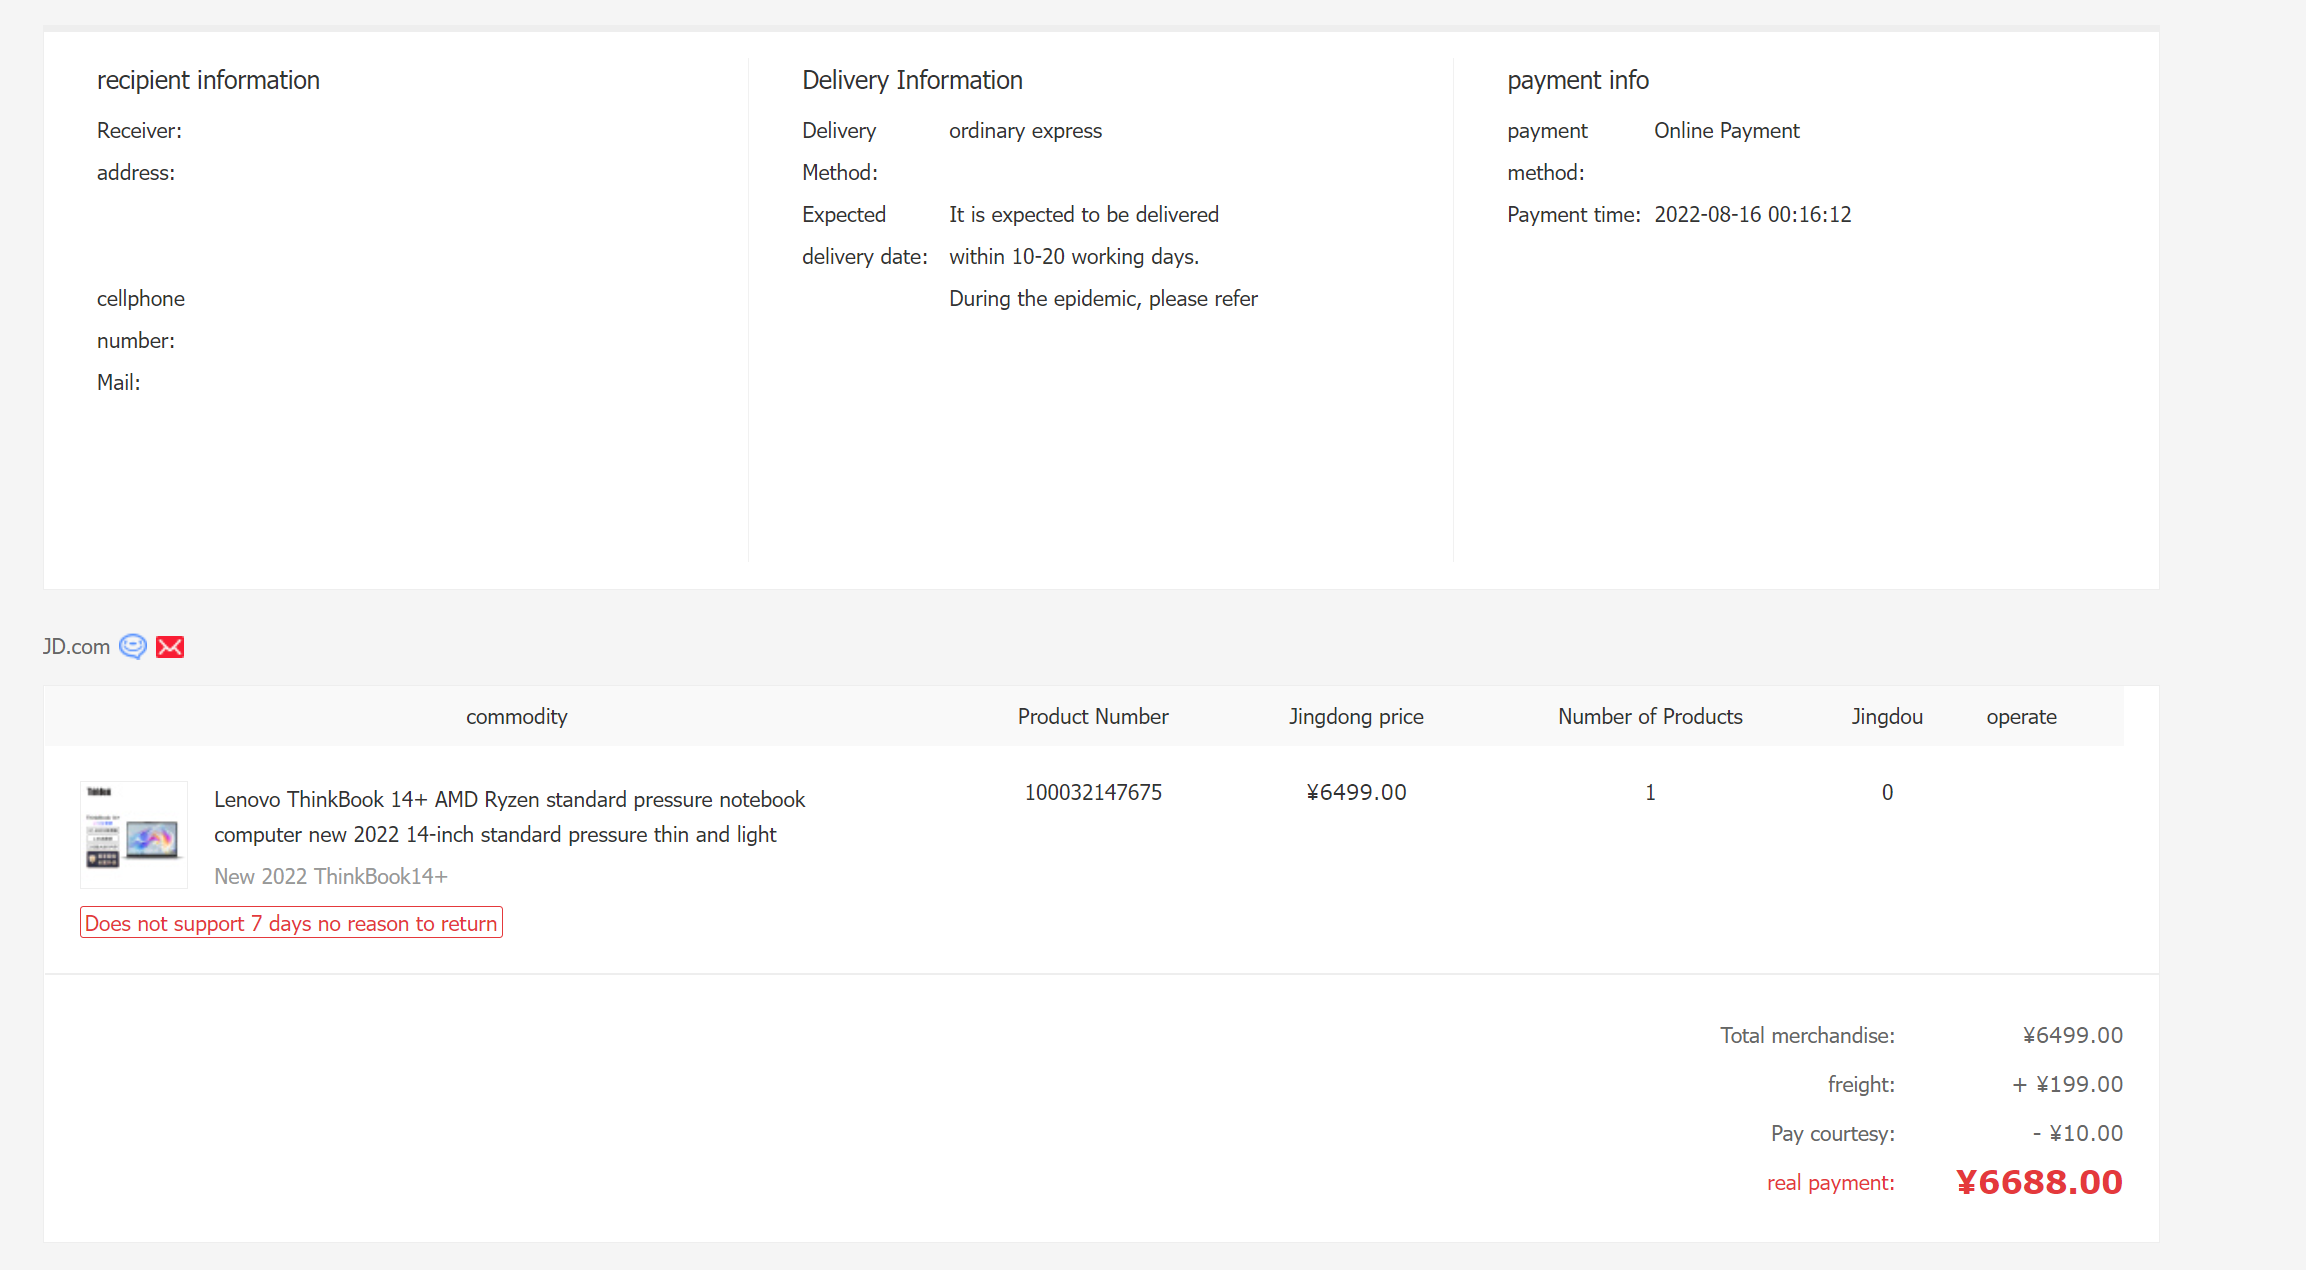Select the product number 100032147675
Image resolution: width=2306 pixels, height=1270 pixels.
(1093, 792)
